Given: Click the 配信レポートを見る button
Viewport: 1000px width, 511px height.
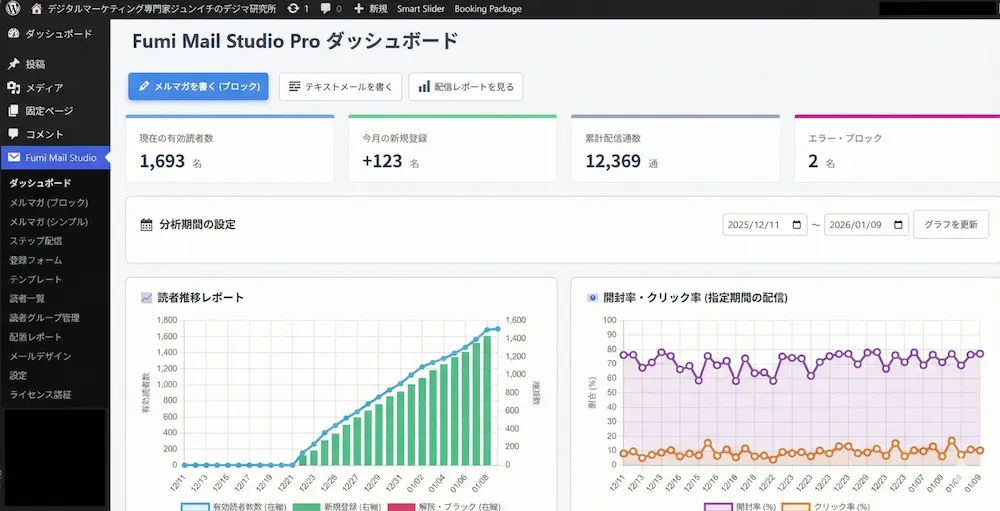Looking at the screenshot, I should pyautogui.click(x=465, y=87).
